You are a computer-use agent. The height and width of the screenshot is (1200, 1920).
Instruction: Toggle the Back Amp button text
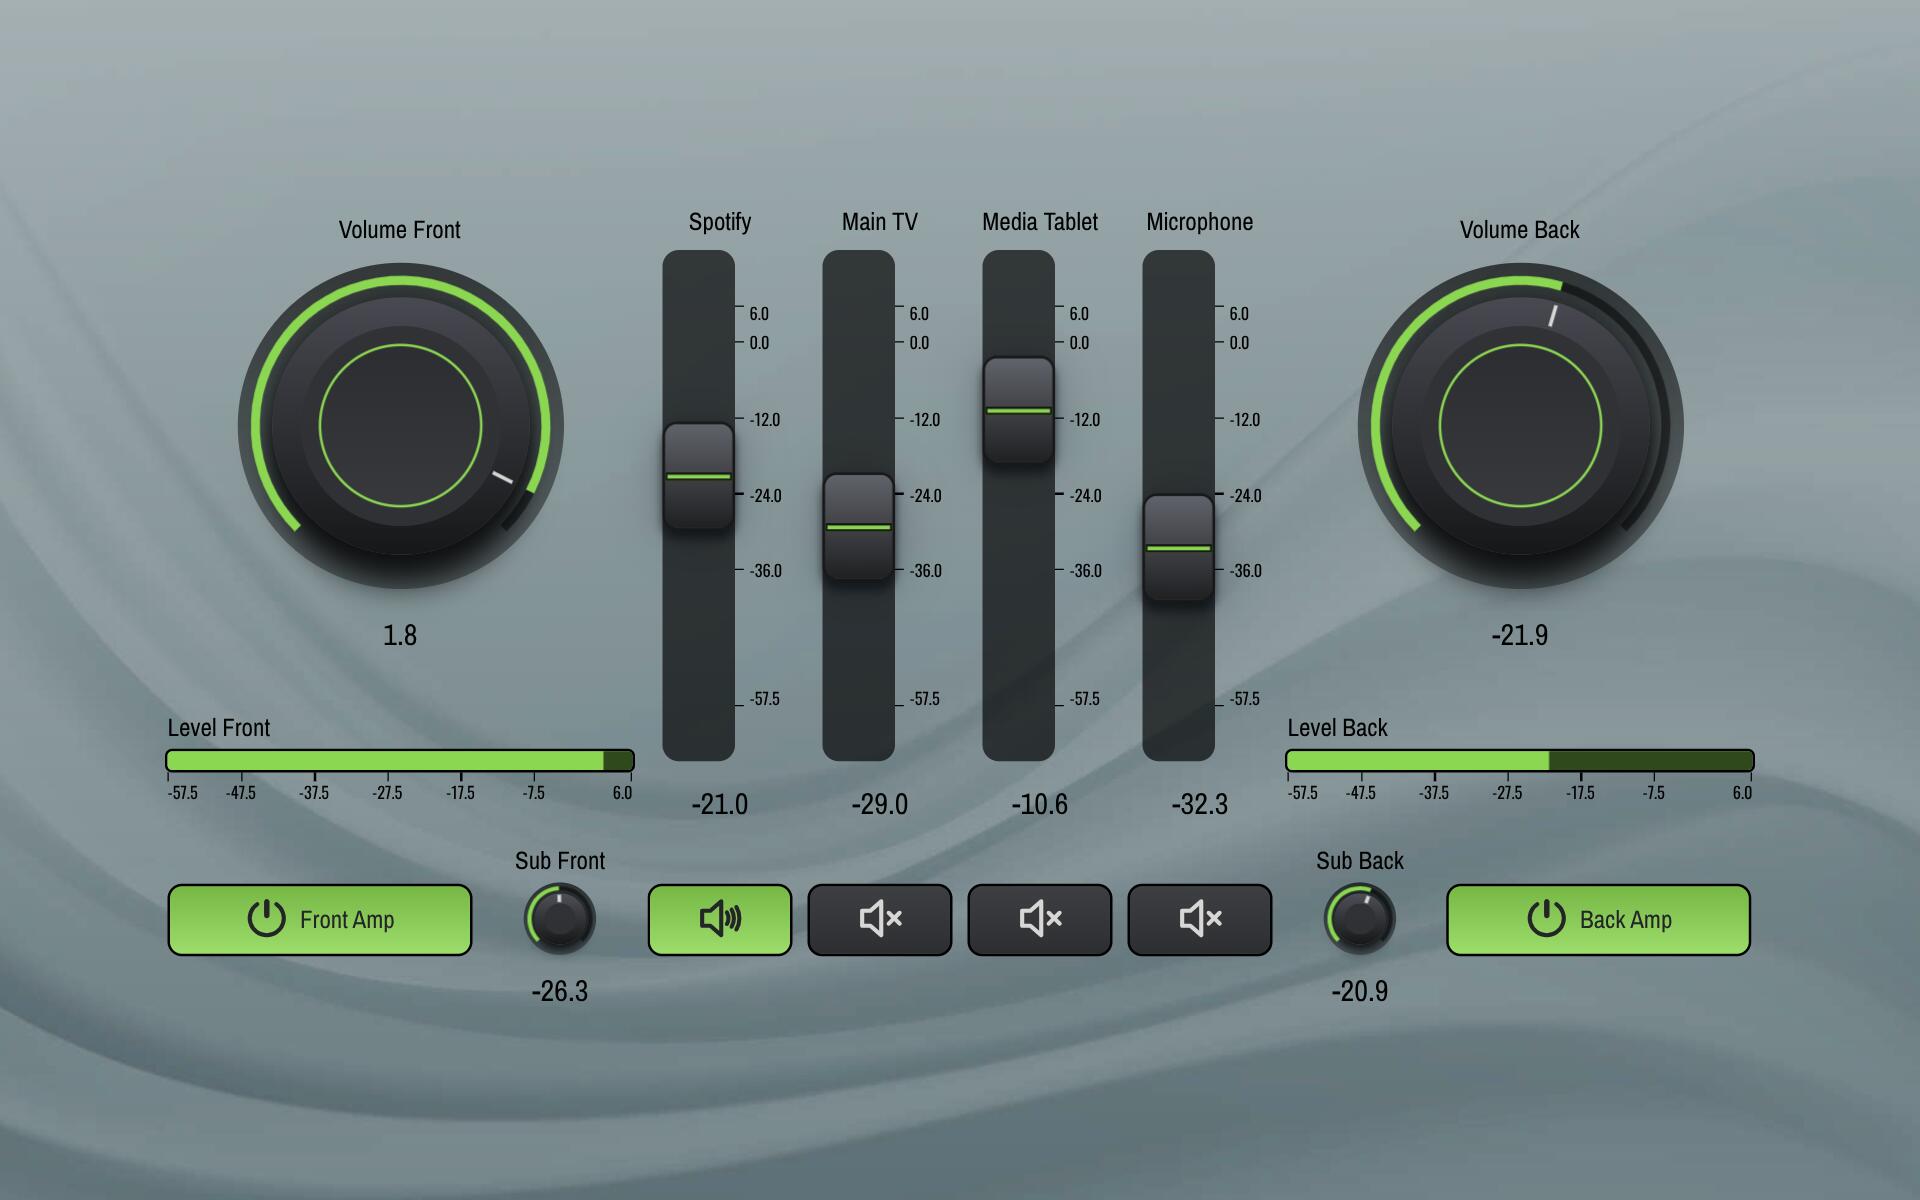pyautogui.click(x=1625, y=920)
